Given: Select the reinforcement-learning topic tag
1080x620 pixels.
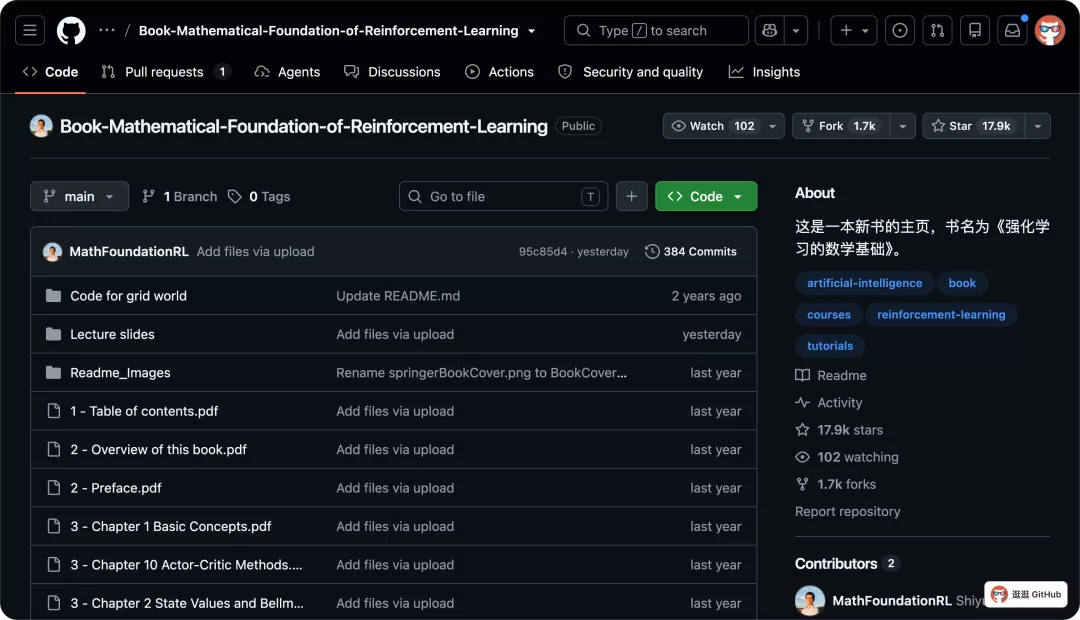Looking at the screenshot, I should [x=941, y=315].
